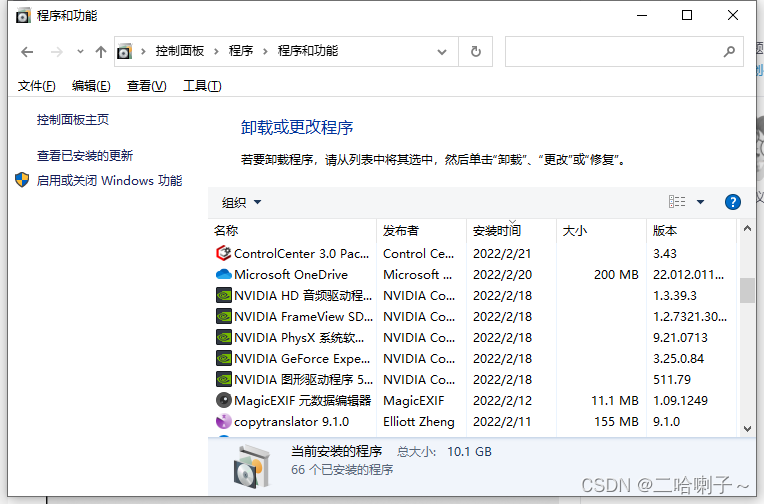Close the 程序和功能 window
This screenshot has height=504, width=764.
pos(732,16)
